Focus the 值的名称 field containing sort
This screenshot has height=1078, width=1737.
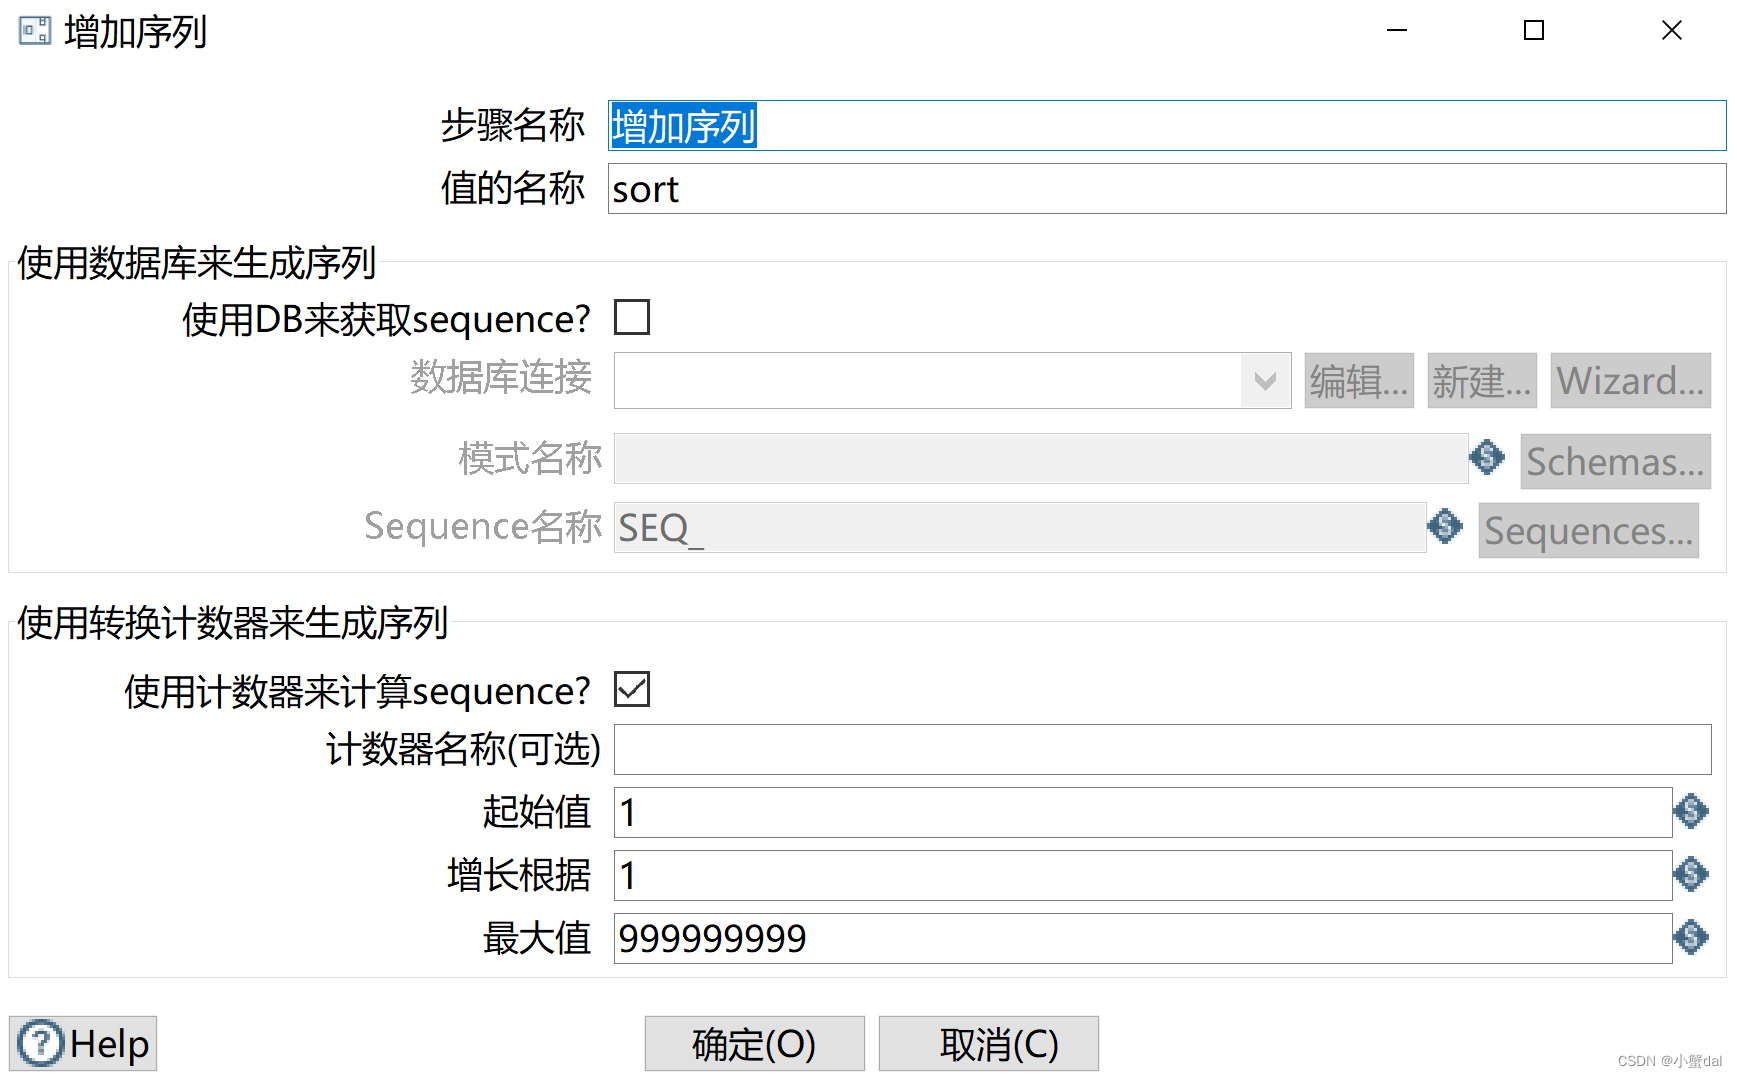[x=1167, y=189]
